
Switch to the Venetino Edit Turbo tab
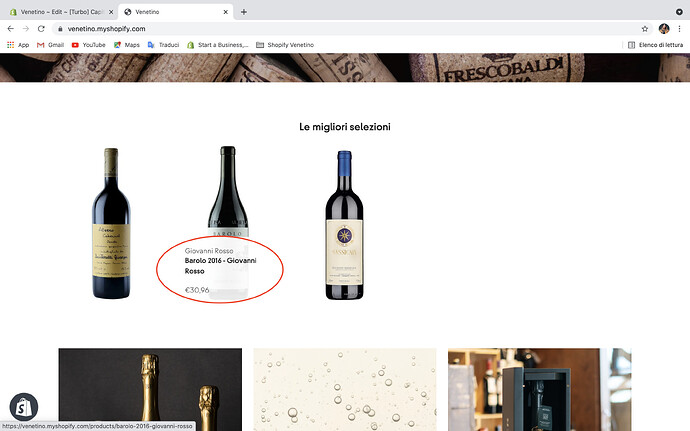click(x=61, y=12)
